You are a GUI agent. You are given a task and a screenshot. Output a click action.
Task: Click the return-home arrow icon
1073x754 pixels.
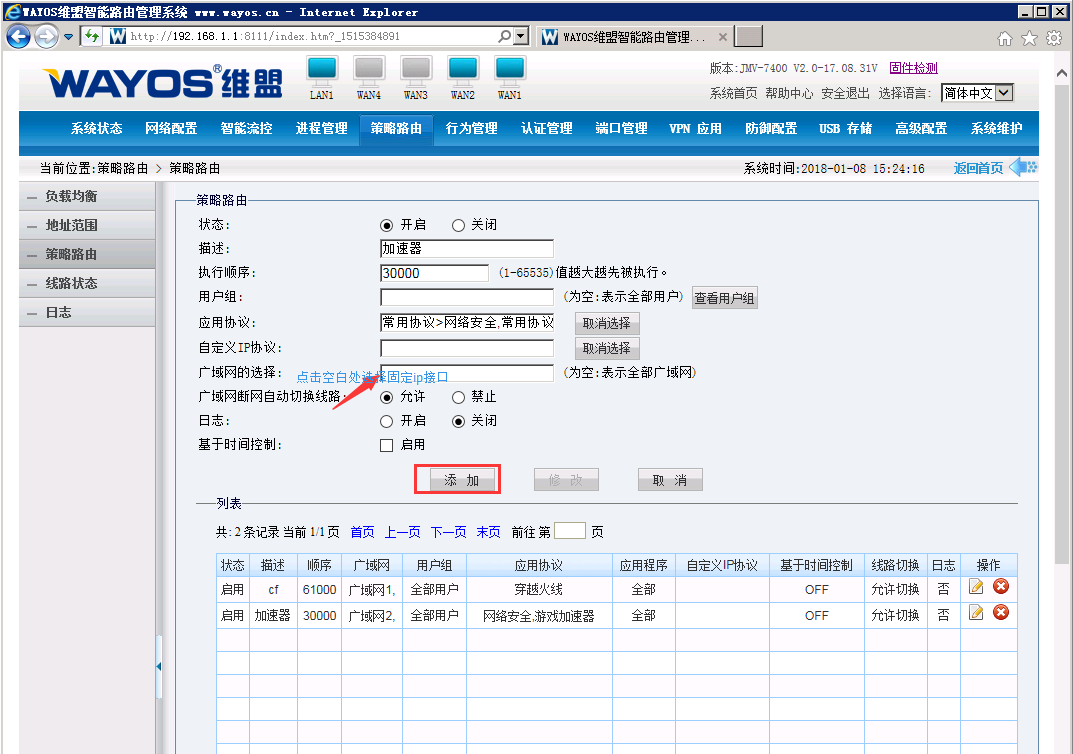click(1022, 167)
